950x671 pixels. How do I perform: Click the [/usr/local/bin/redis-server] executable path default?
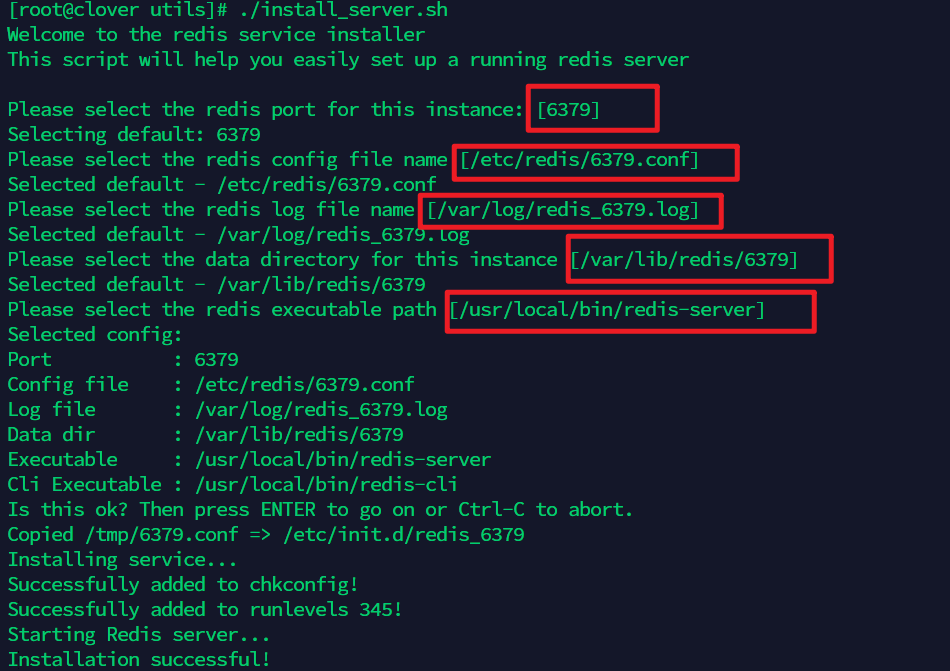606,310
